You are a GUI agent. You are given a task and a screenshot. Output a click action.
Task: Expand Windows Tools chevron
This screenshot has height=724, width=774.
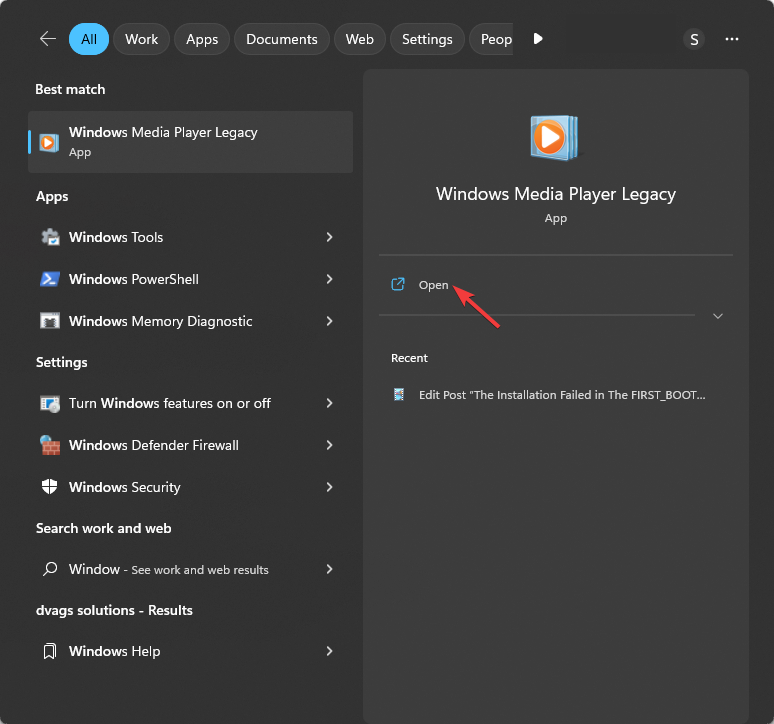click(329, 237)
